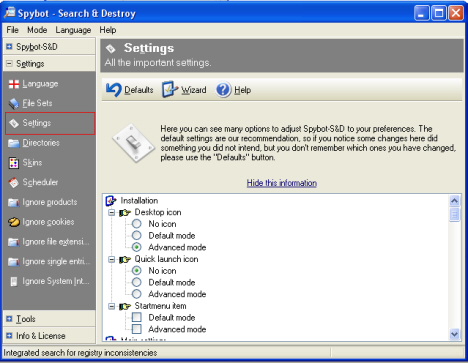The width and height of the screenshot is (468, 363).
Task: Click the Startmenu item pointing-hand icon
Action: coord(125,306)
